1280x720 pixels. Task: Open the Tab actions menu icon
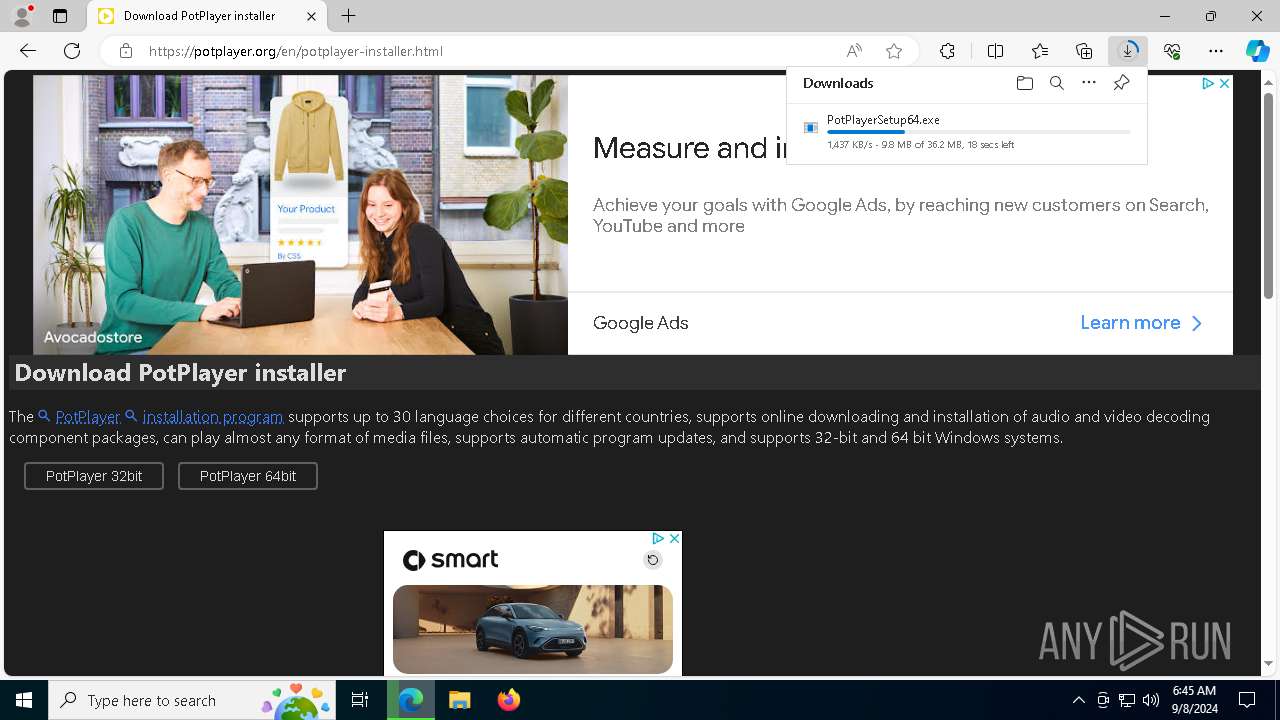(60, 16)
